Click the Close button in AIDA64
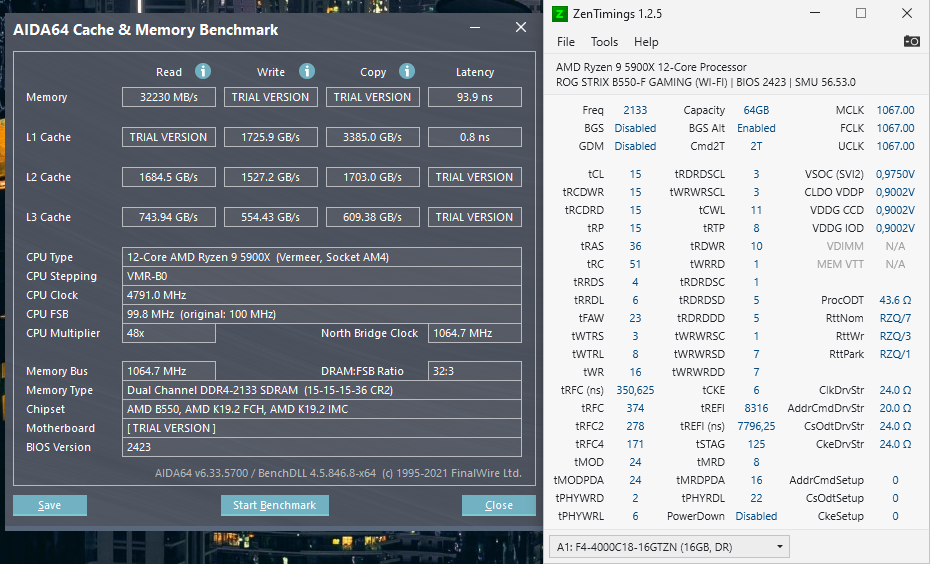Image resolution: width=930 pixels, height=564 pixels. [x=499, y=505]
